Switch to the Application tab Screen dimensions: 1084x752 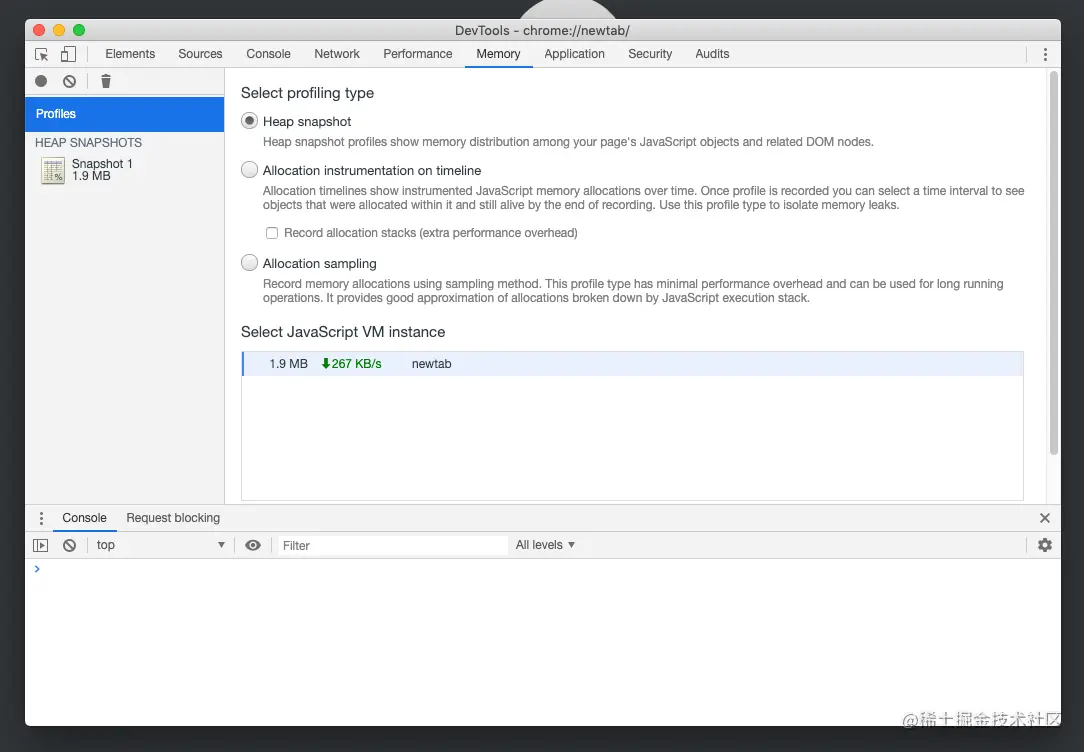pyautogui.click(x=574, y=54)
